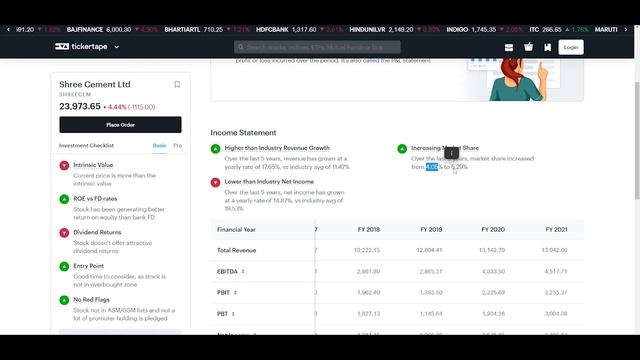Click the FY 2020 column header
This screenshot has height=360, width=640.
click(x=493, y=229)
